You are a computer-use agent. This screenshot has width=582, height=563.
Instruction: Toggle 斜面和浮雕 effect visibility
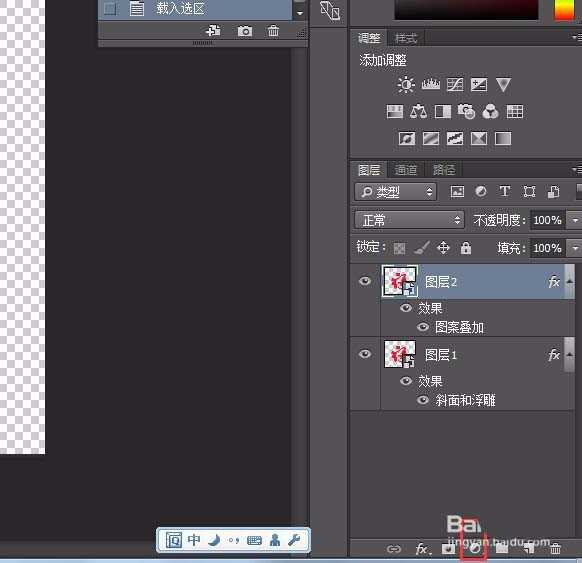[423, 400]
